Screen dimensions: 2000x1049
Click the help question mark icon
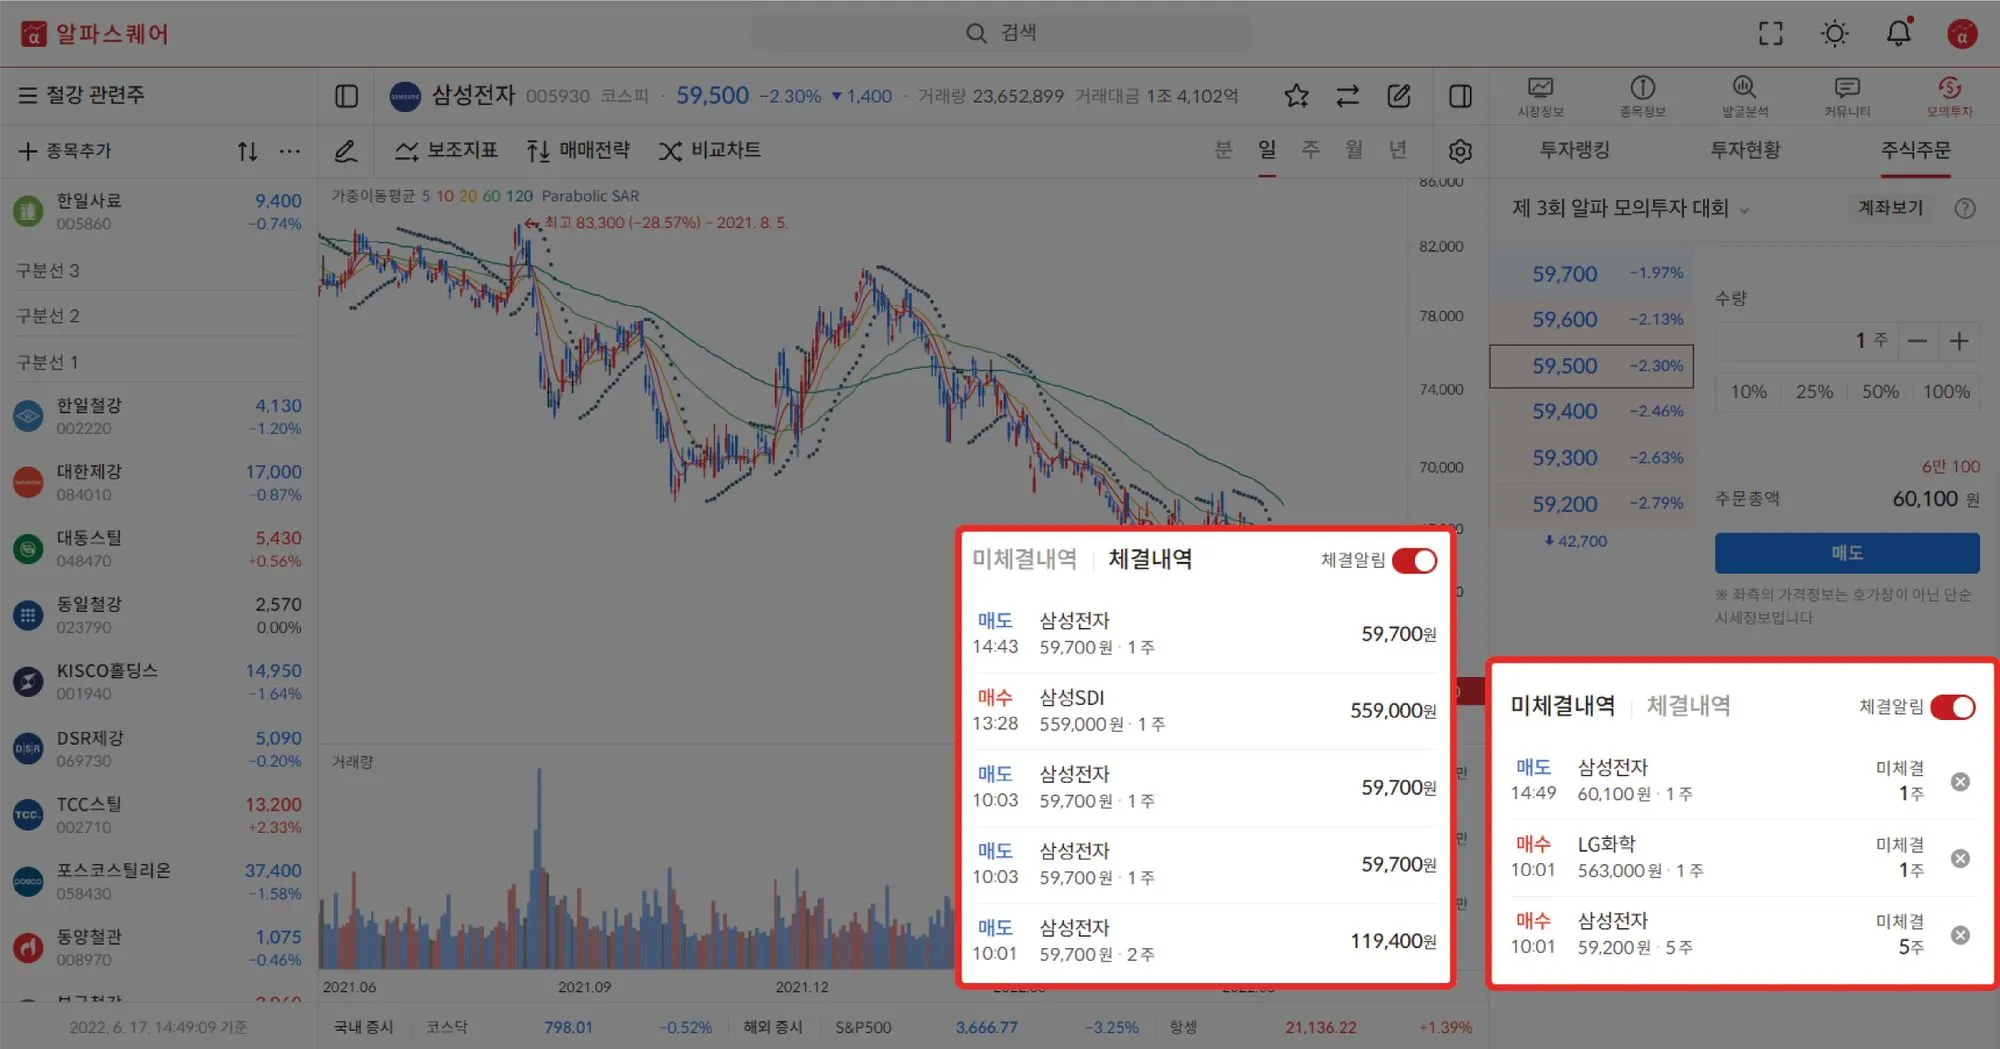pos(1965,208)
